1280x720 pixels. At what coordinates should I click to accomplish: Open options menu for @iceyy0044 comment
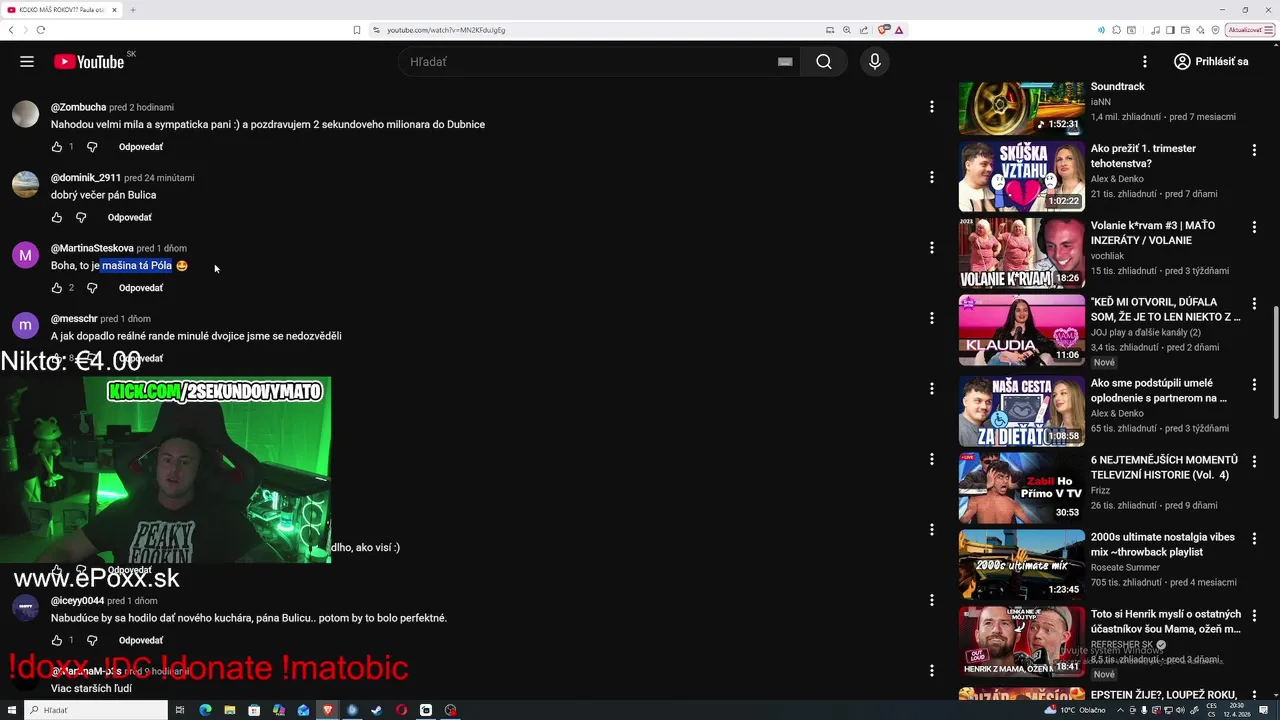pyautogui.click(x=931, y=600)
